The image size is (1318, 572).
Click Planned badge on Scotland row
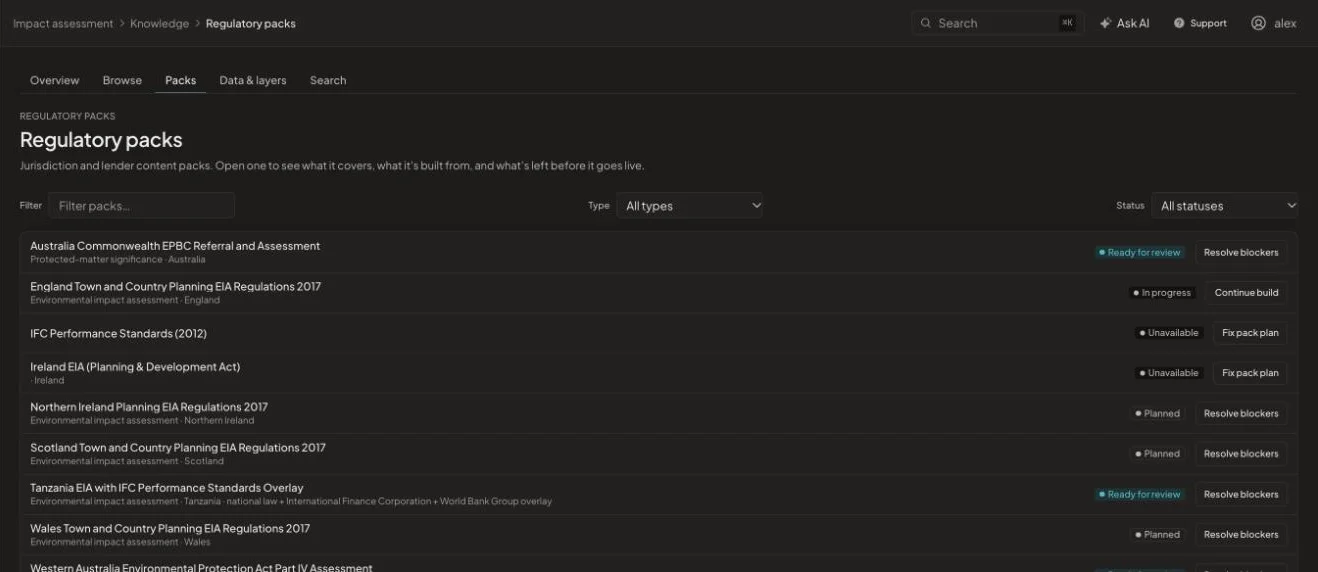pos(1157,454)
